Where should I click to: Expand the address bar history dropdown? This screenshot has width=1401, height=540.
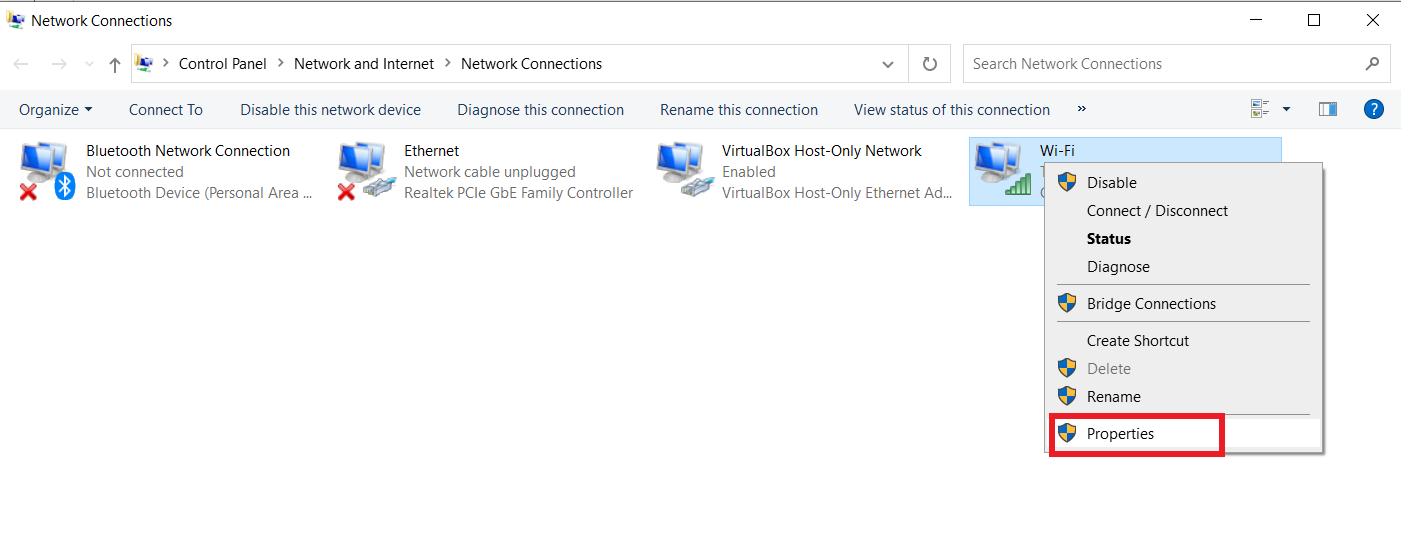[888, 64]
